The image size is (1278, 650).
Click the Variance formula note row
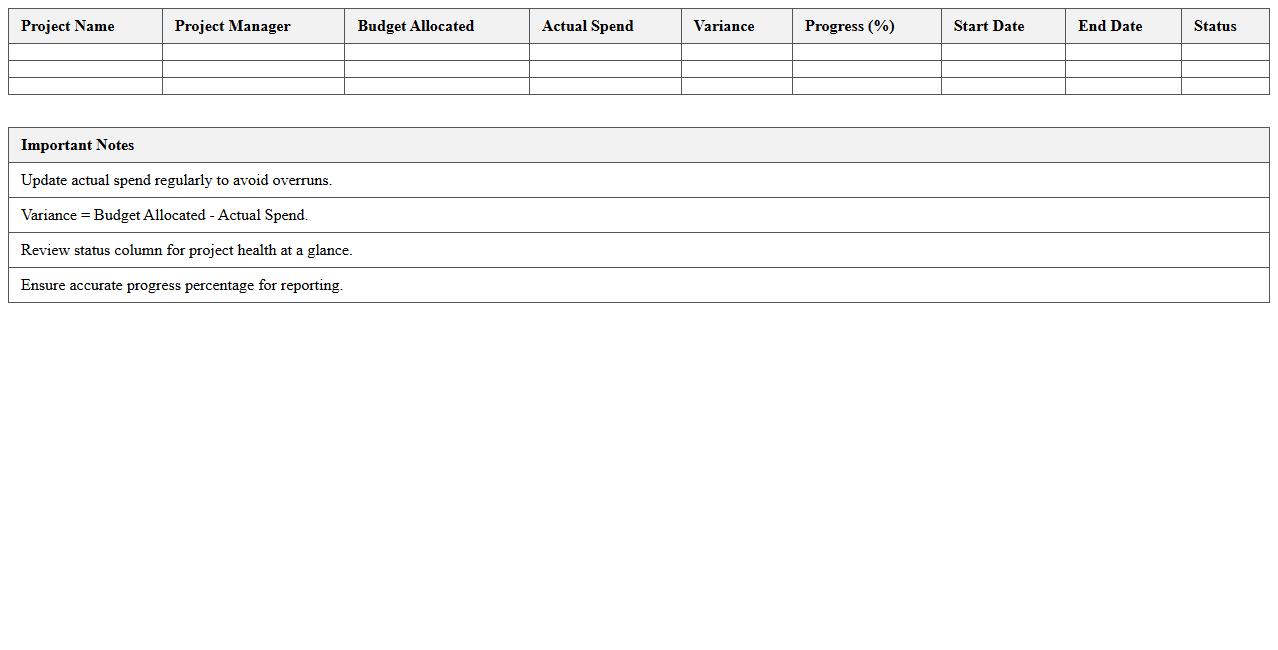pyautogui.click(x=638, y=215)
